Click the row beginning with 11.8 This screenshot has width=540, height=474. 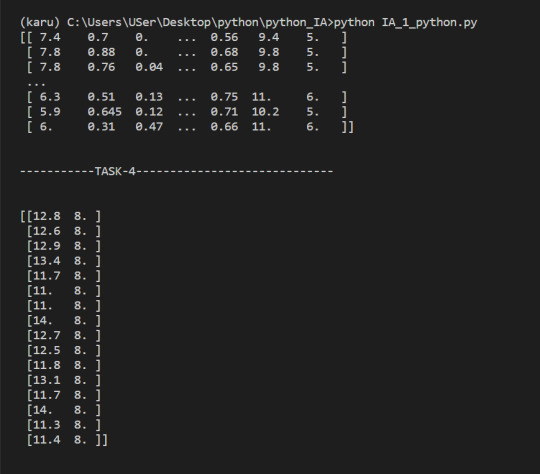(x=64, y=365)
